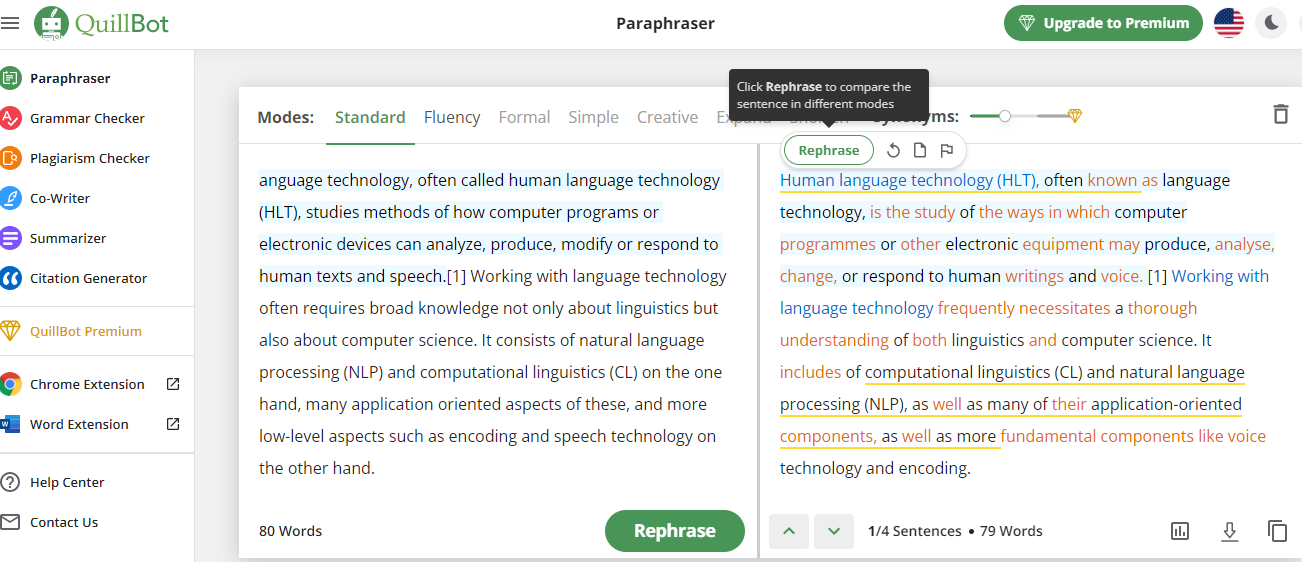The width and height of the screenshot is (1302, 562).
Task: Open Grammar Checker
Action: [87, 118]
